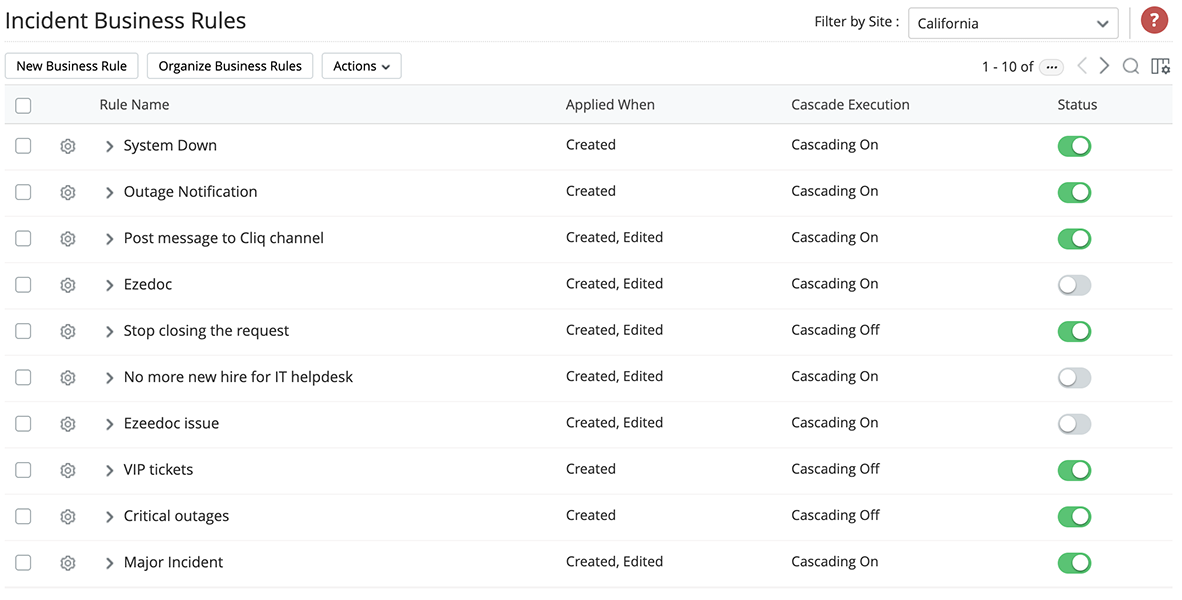
Task: Expand the Stop closing the request rule
Action: pyautogui.click(x=110, y=331)
